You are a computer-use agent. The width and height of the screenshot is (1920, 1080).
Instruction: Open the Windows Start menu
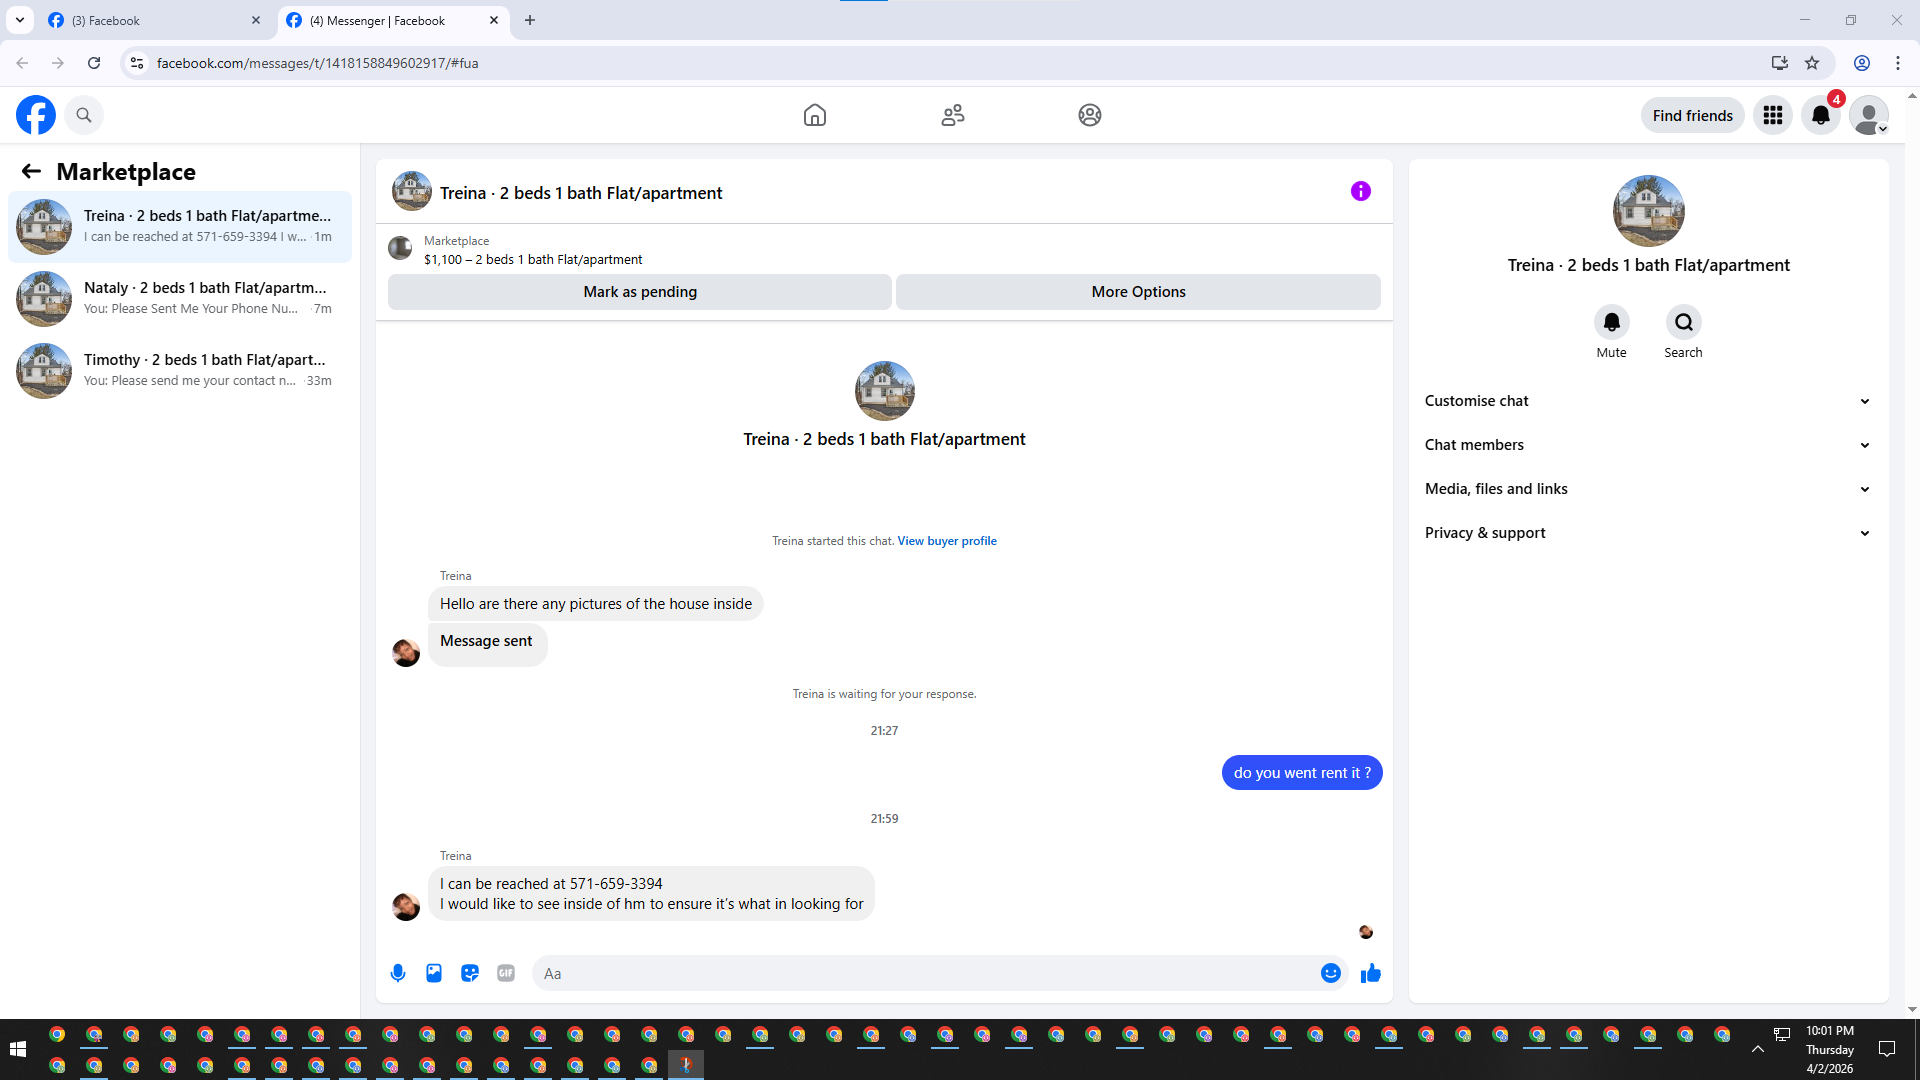(x=18, y=1049)
